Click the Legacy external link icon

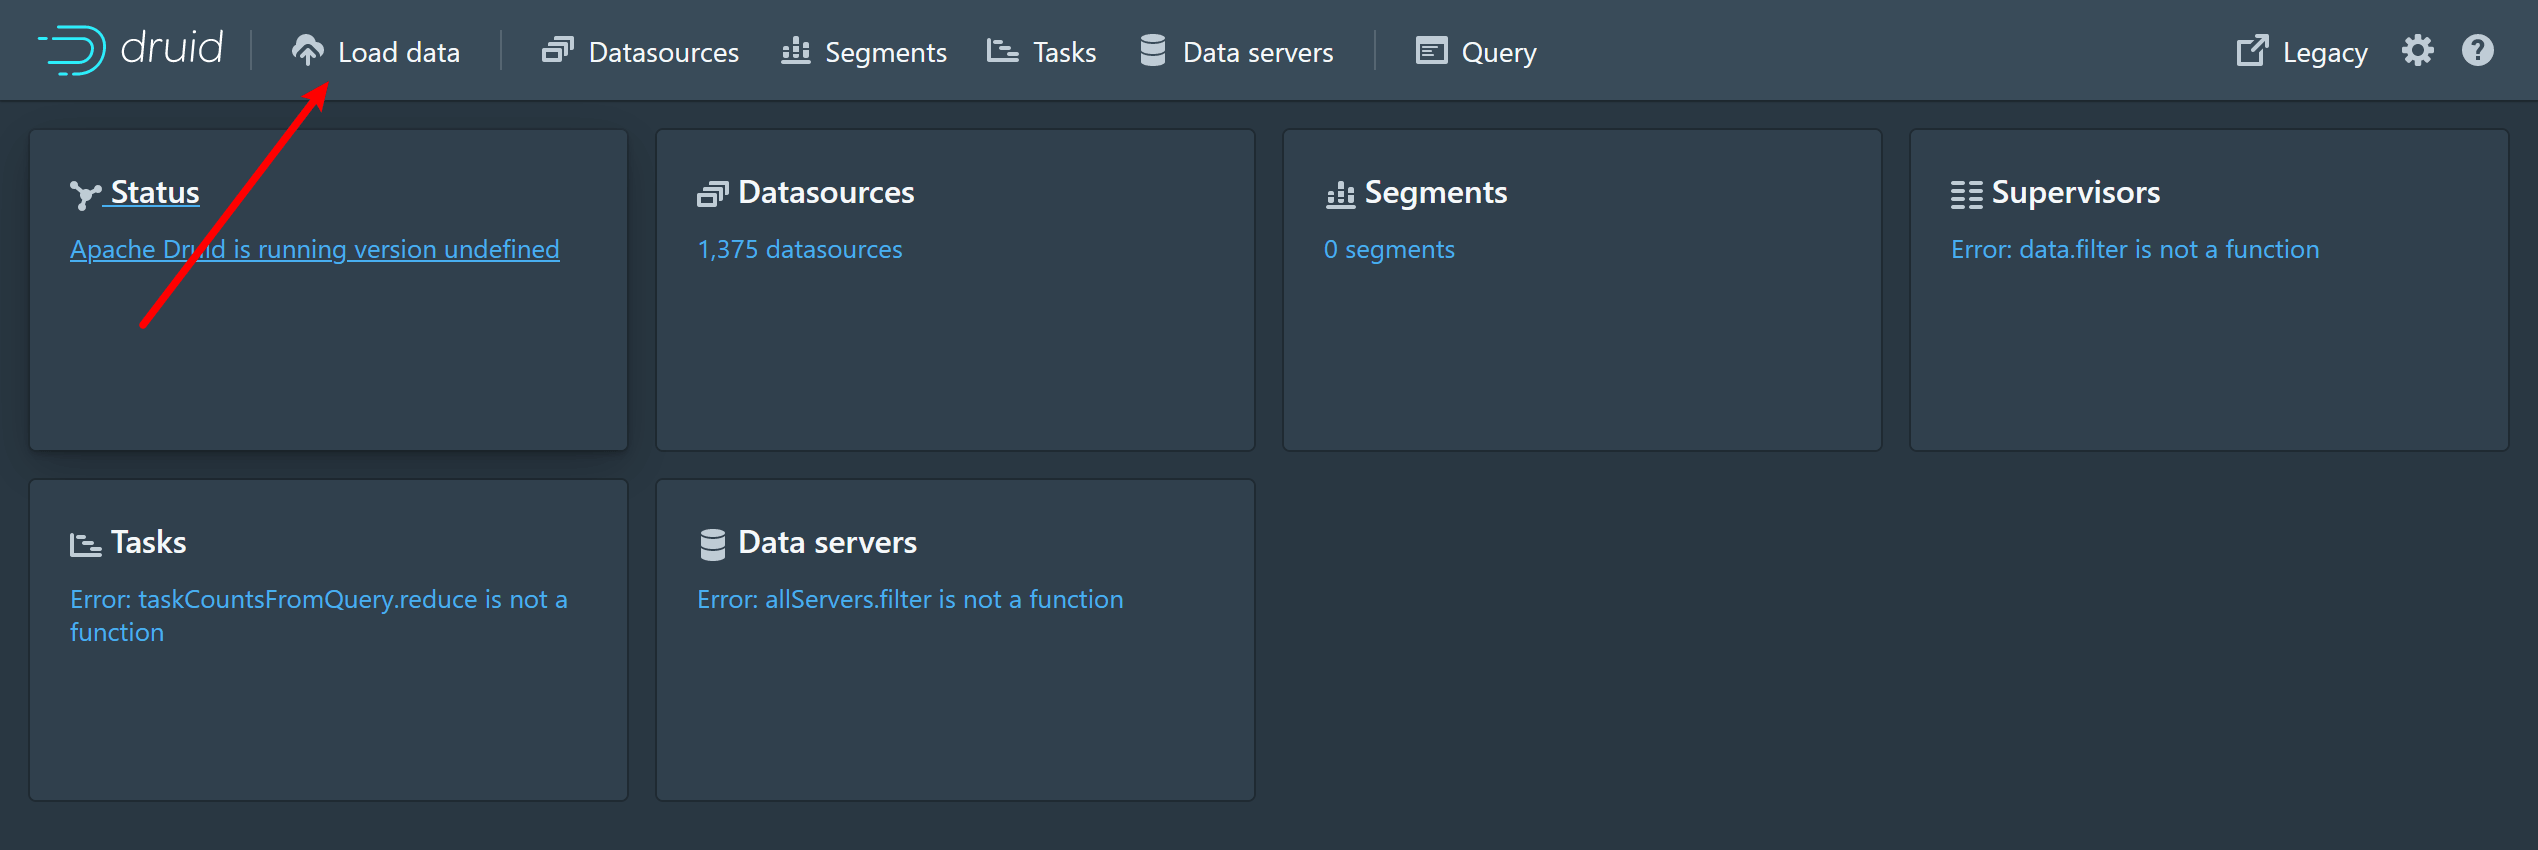[x=2252, y=50]
